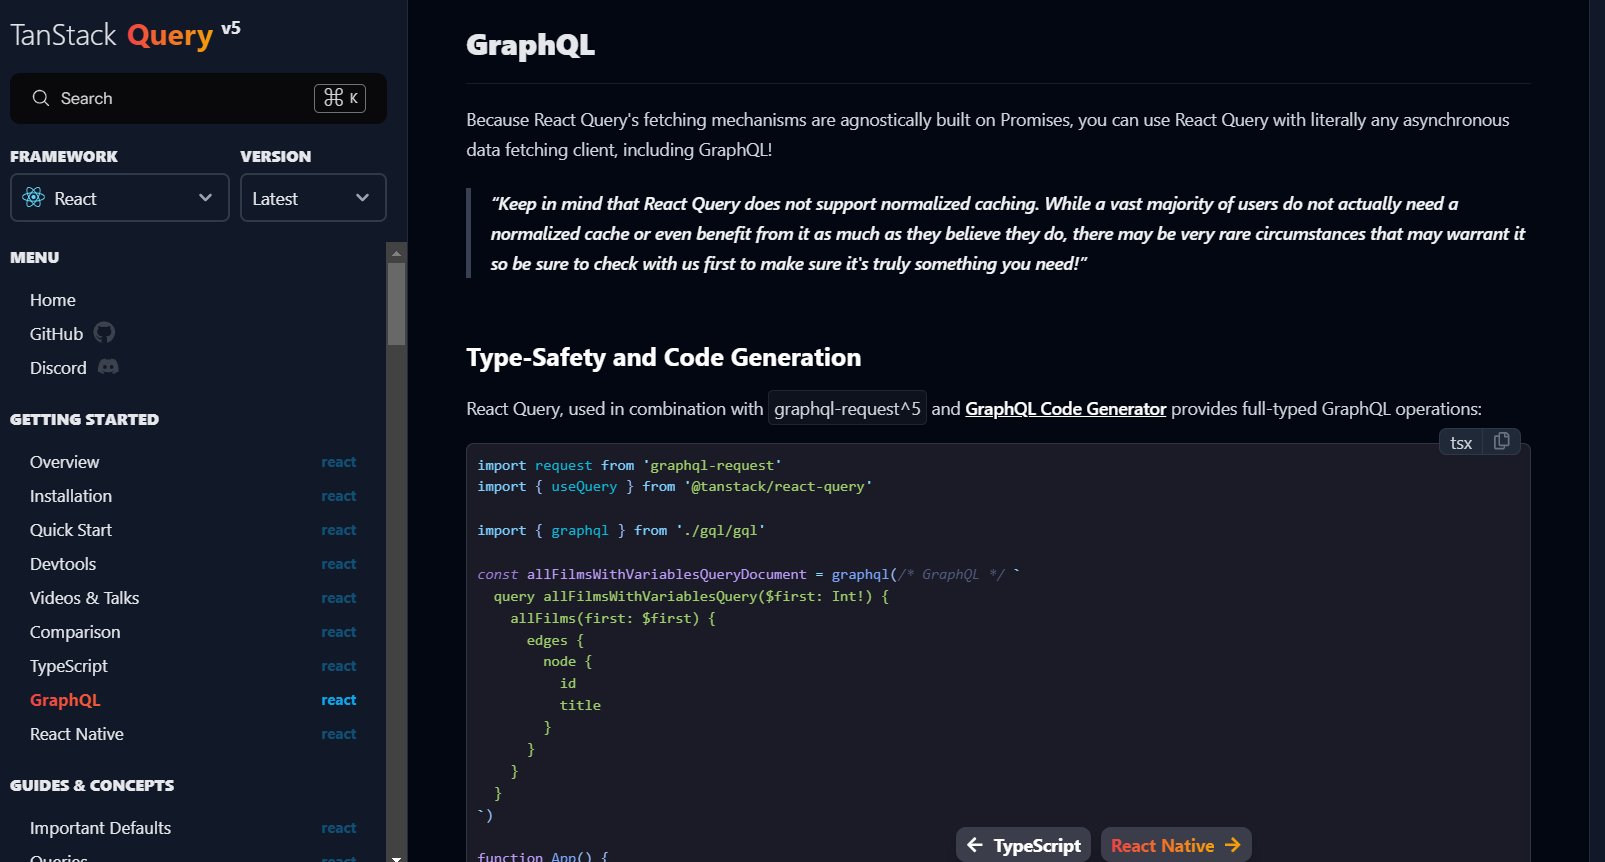The height and width of the screenshot is (862, 1605).
Task: Copy the code block with copy icon
Action: click(x=1501, y=442)
